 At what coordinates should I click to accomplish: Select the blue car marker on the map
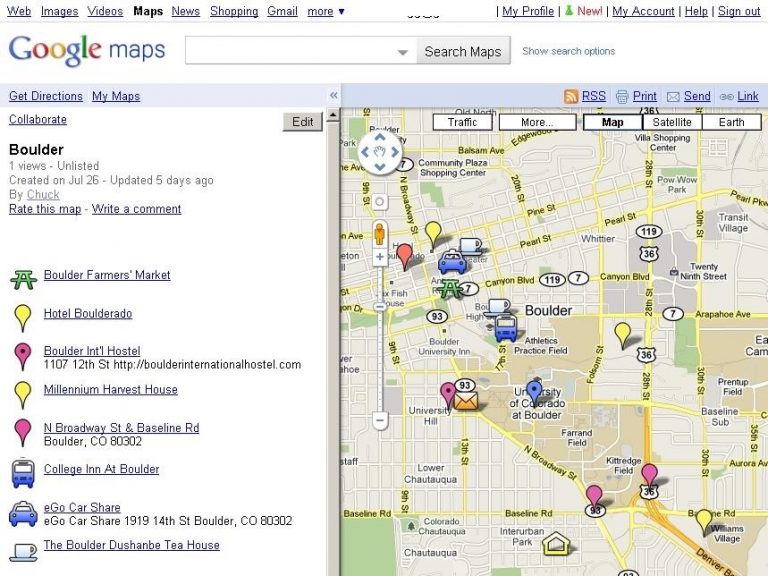[x=452, y=262]
